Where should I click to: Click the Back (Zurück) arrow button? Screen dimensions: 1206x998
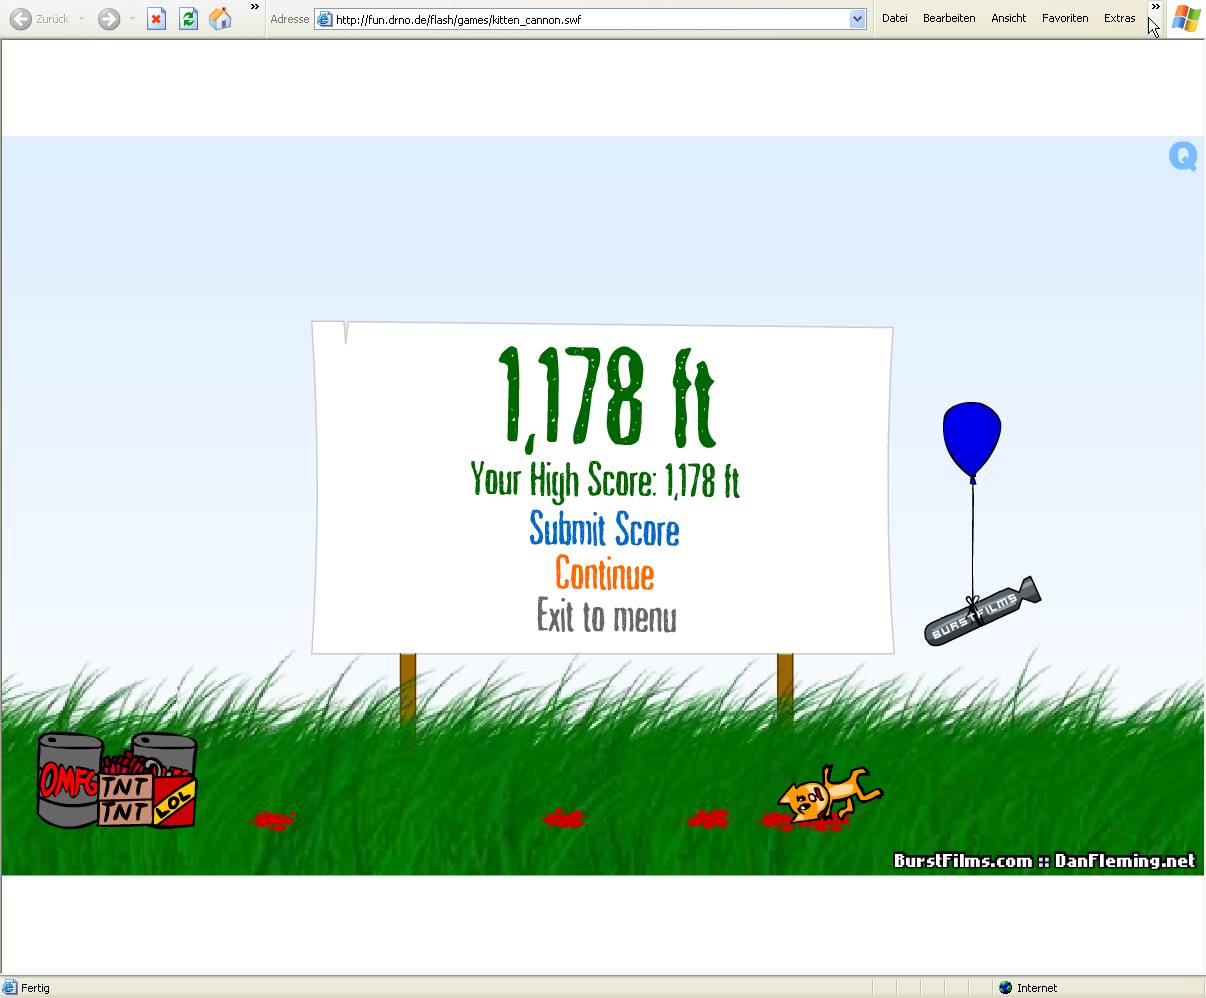point(40,19)
